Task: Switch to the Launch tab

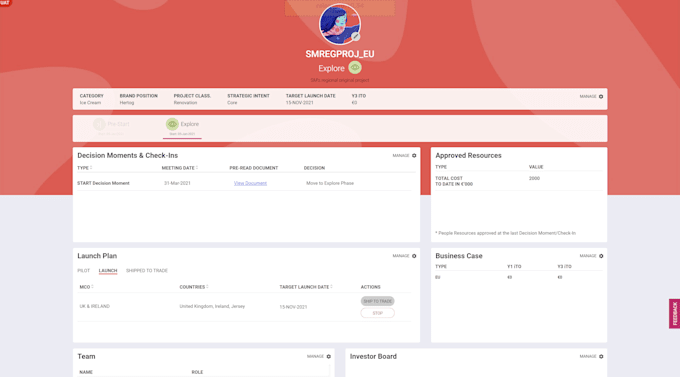Action: tap(108, 271)
